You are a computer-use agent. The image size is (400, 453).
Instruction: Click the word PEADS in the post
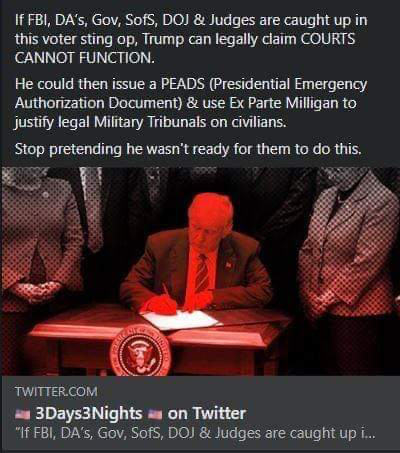182,84
